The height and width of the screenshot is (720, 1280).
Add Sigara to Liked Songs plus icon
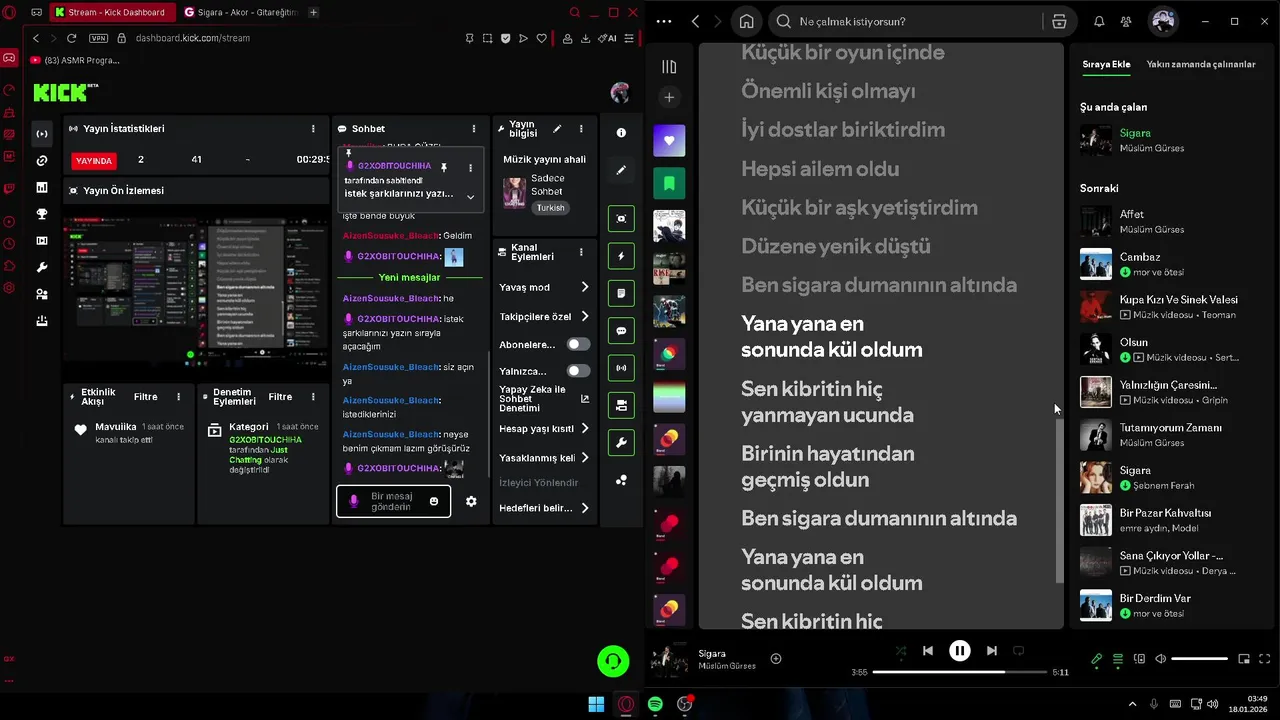click(776, 659)
